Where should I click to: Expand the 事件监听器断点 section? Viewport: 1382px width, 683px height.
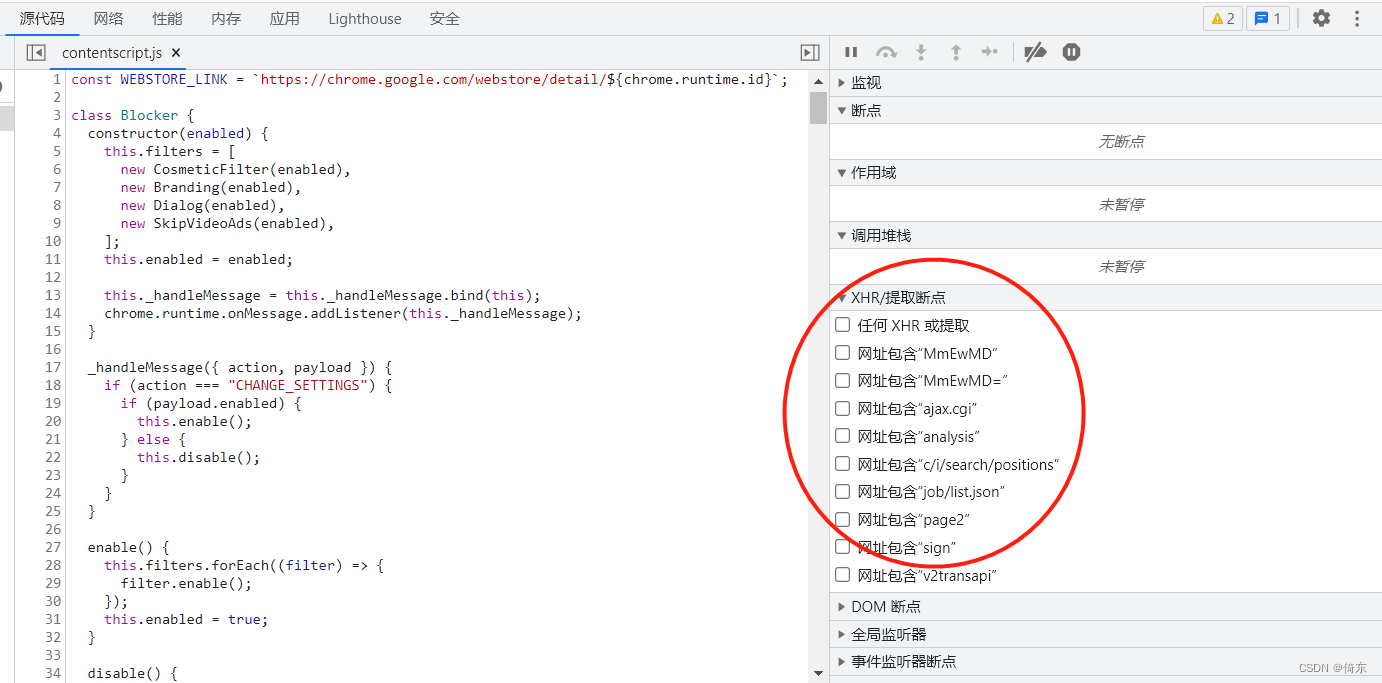pos(1105,661)
